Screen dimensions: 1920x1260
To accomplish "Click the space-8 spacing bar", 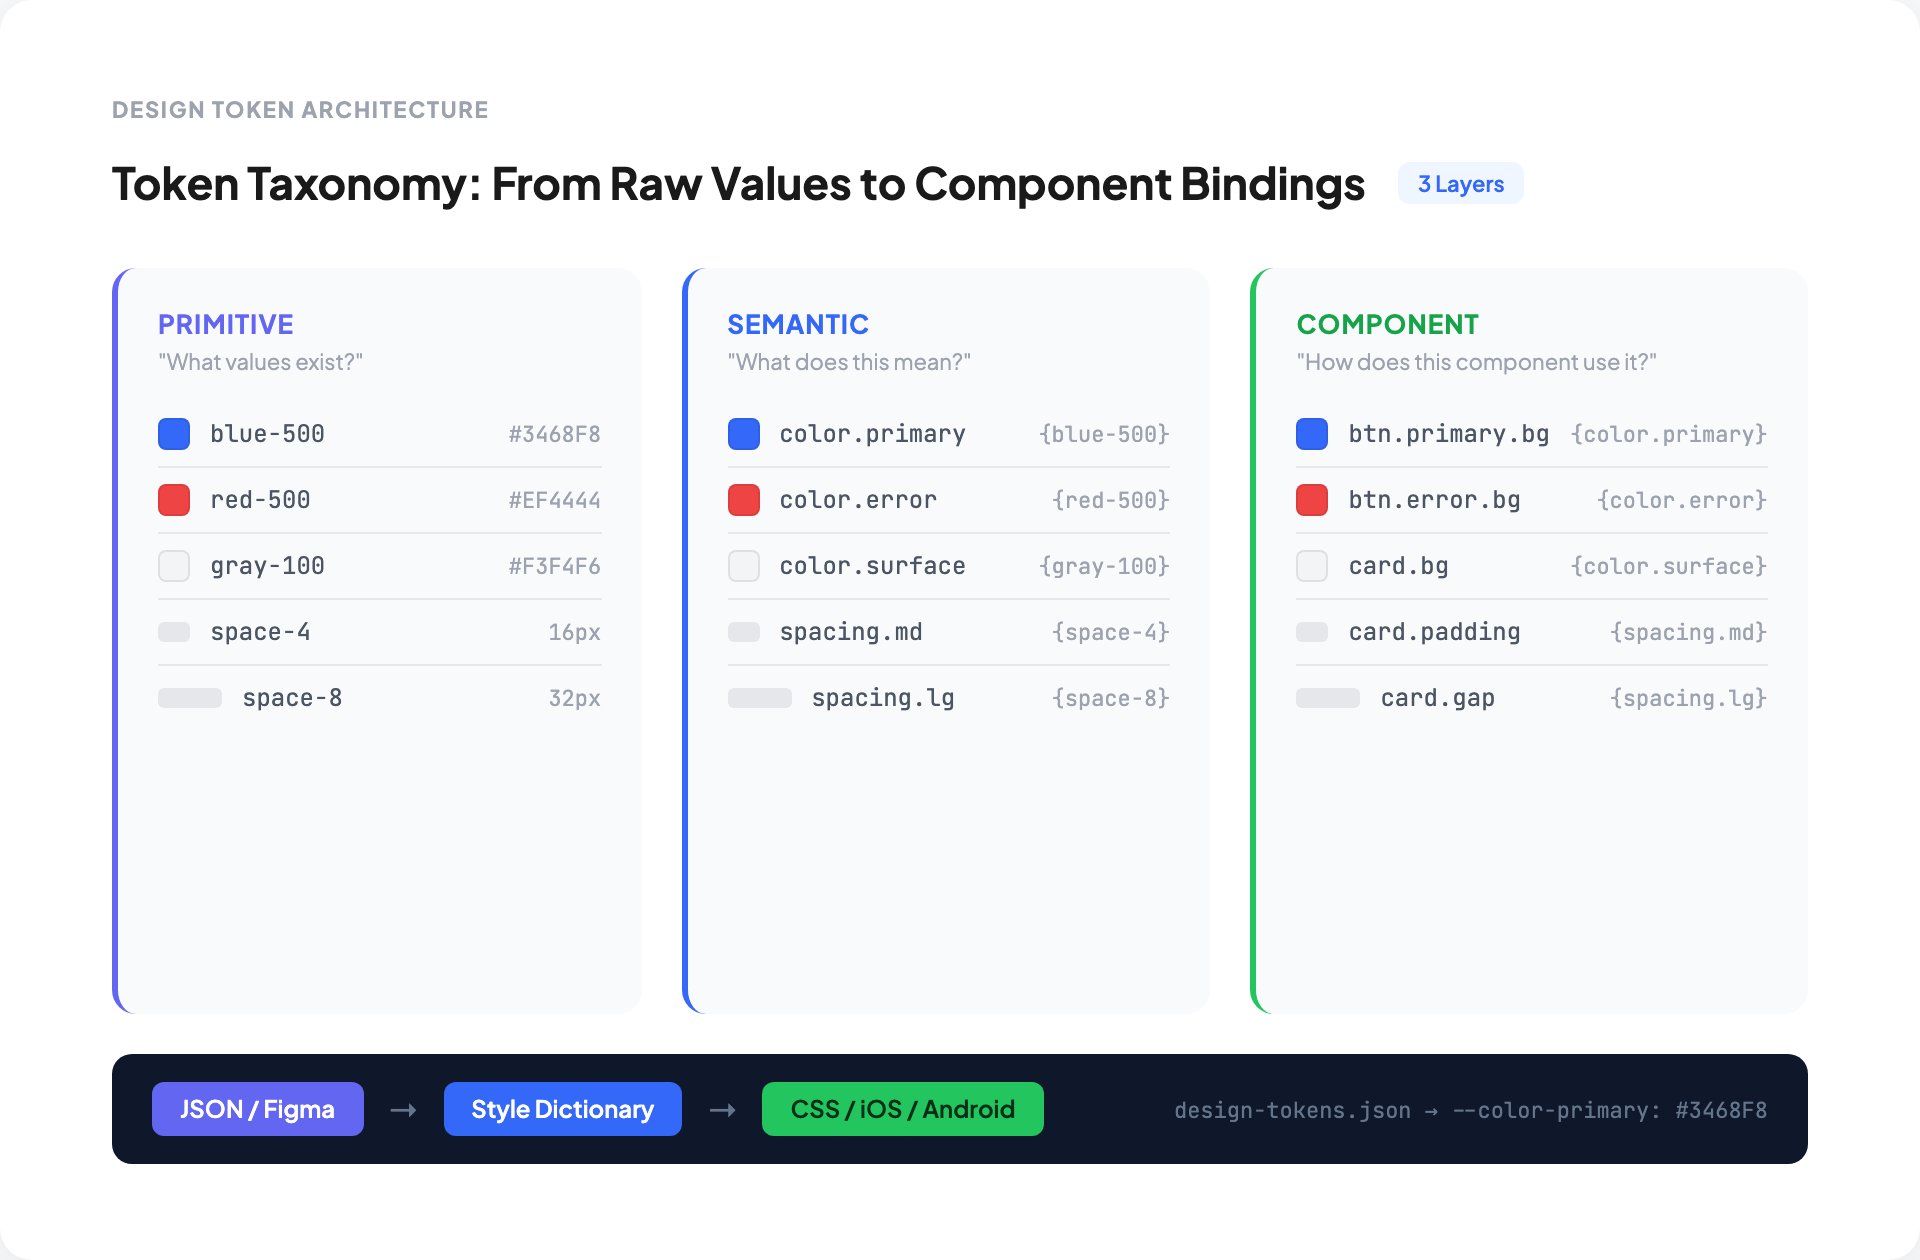I will pyautogui.click(x=190, y=698).
